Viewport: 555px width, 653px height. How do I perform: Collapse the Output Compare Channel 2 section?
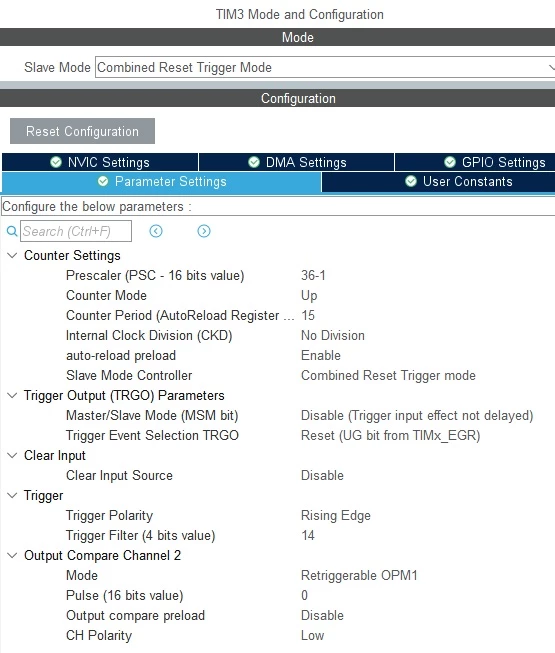12,555
